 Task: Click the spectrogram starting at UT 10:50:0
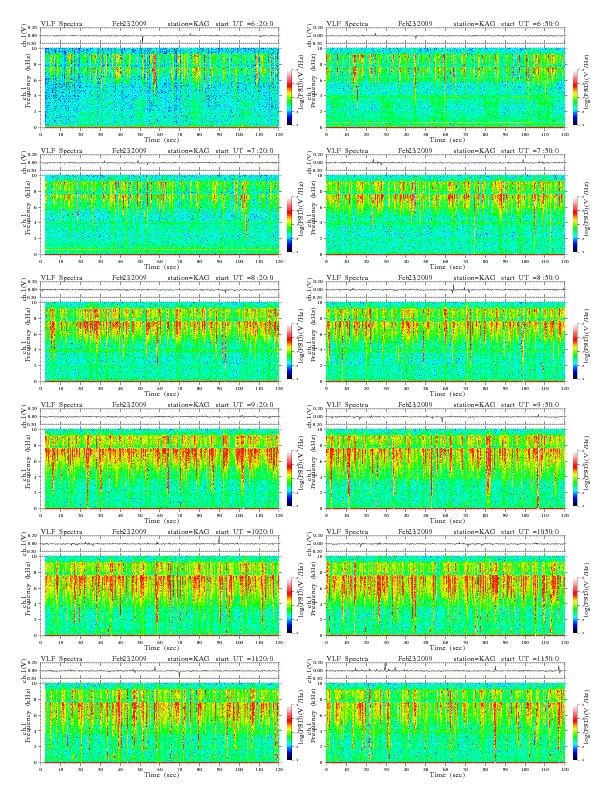[x=445, y=596]
